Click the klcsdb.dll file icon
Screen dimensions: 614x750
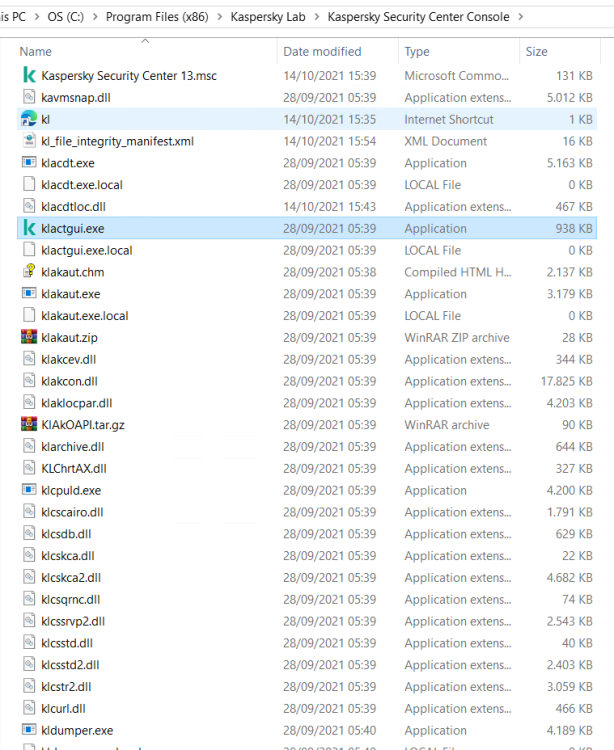click(29, 534)
